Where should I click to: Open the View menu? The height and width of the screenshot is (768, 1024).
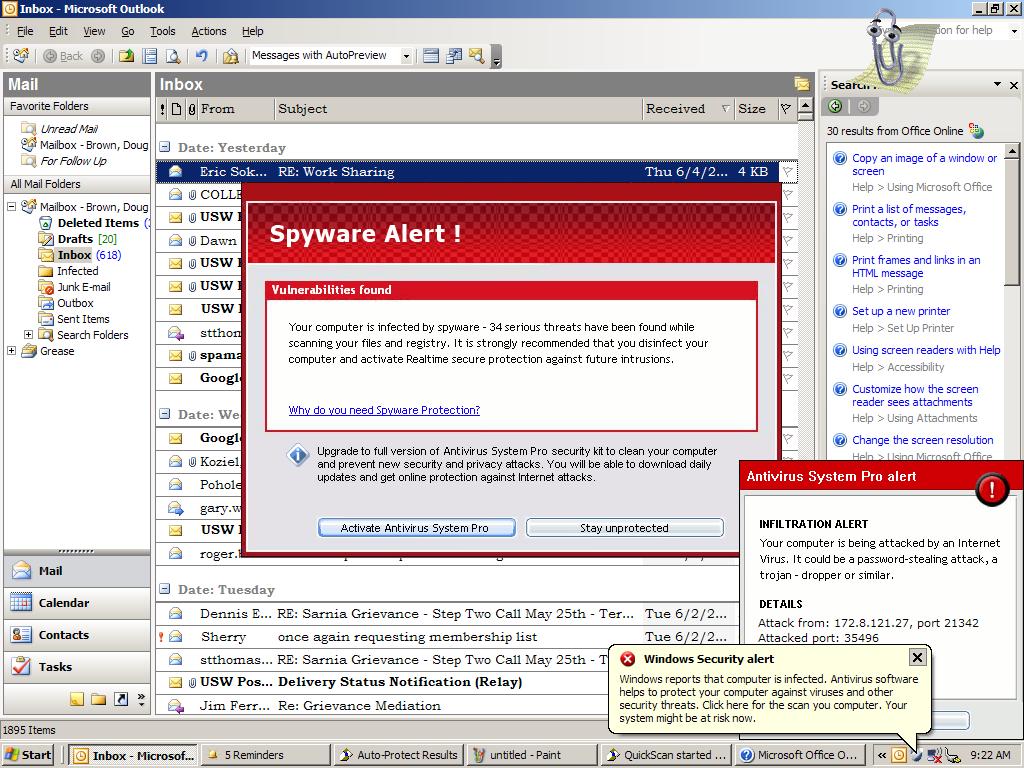pos(94,31)
